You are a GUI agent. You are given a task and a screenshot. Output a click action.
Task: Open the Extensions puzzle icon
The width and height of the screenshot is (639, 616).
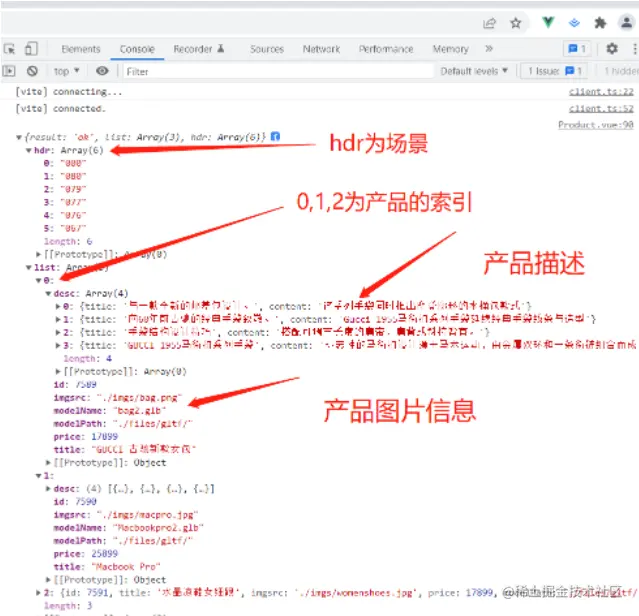coord(600,23)
